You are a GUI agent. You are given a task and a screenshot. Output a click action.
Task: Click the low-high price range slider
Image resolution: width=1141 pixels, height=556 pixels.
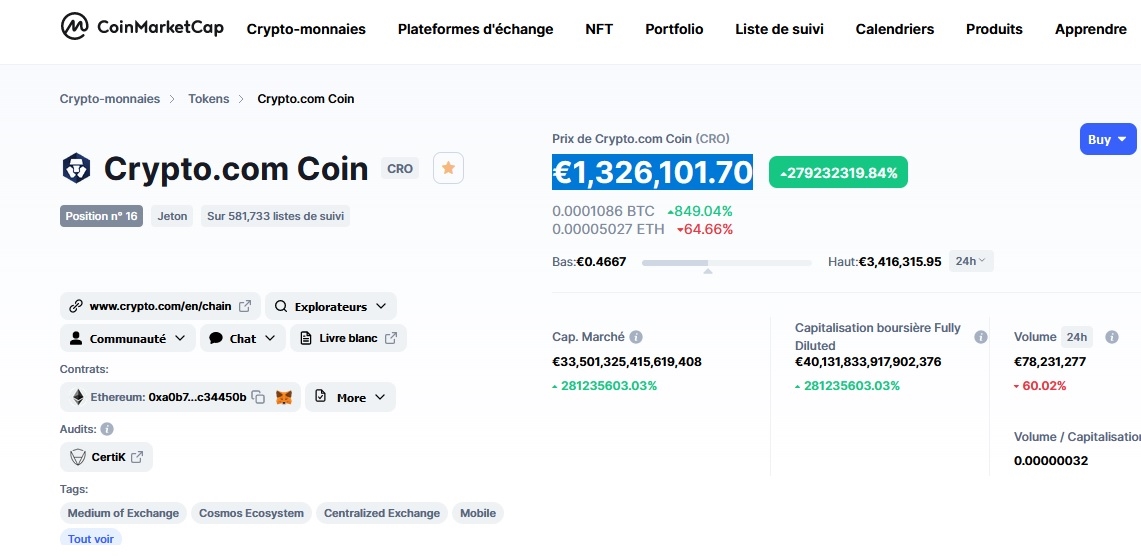coord(726,263)
